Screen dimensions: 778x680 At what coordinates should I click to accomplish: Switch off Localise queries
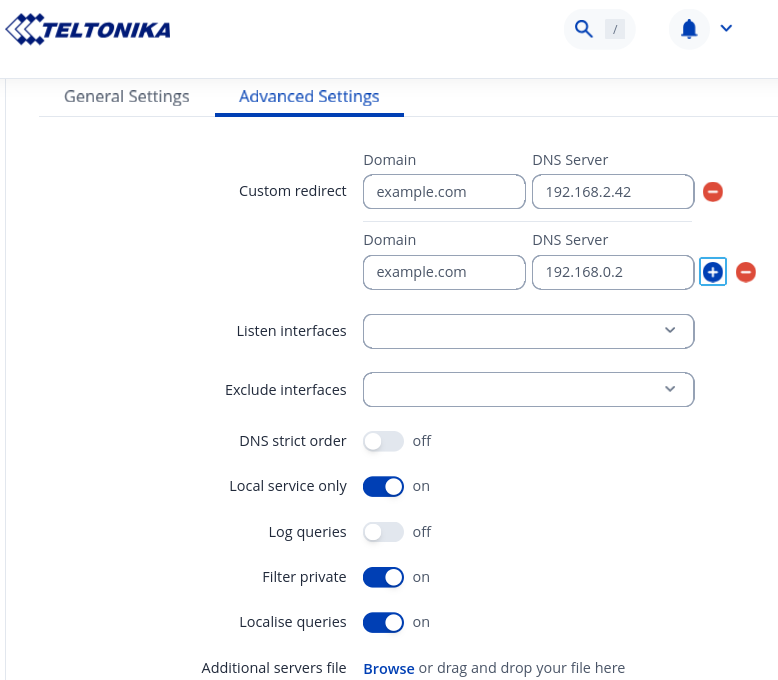click(x=383, y=622)
